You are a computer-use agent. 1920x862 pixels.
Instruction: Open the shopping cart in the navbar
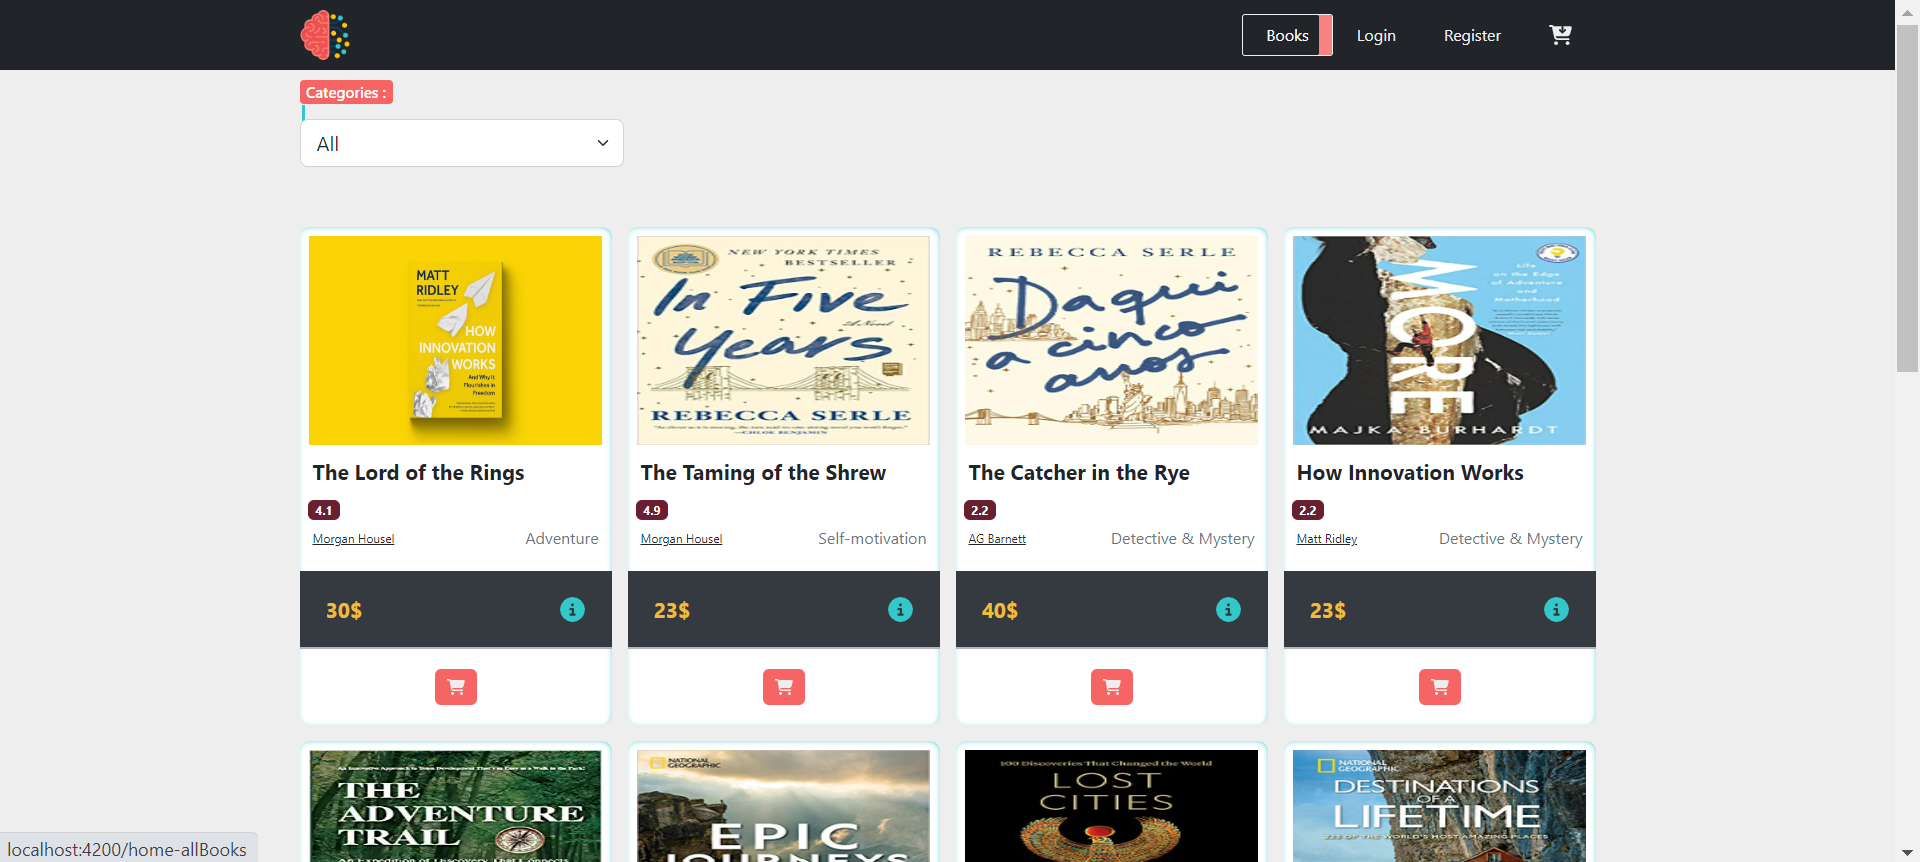click(1560, 35)
